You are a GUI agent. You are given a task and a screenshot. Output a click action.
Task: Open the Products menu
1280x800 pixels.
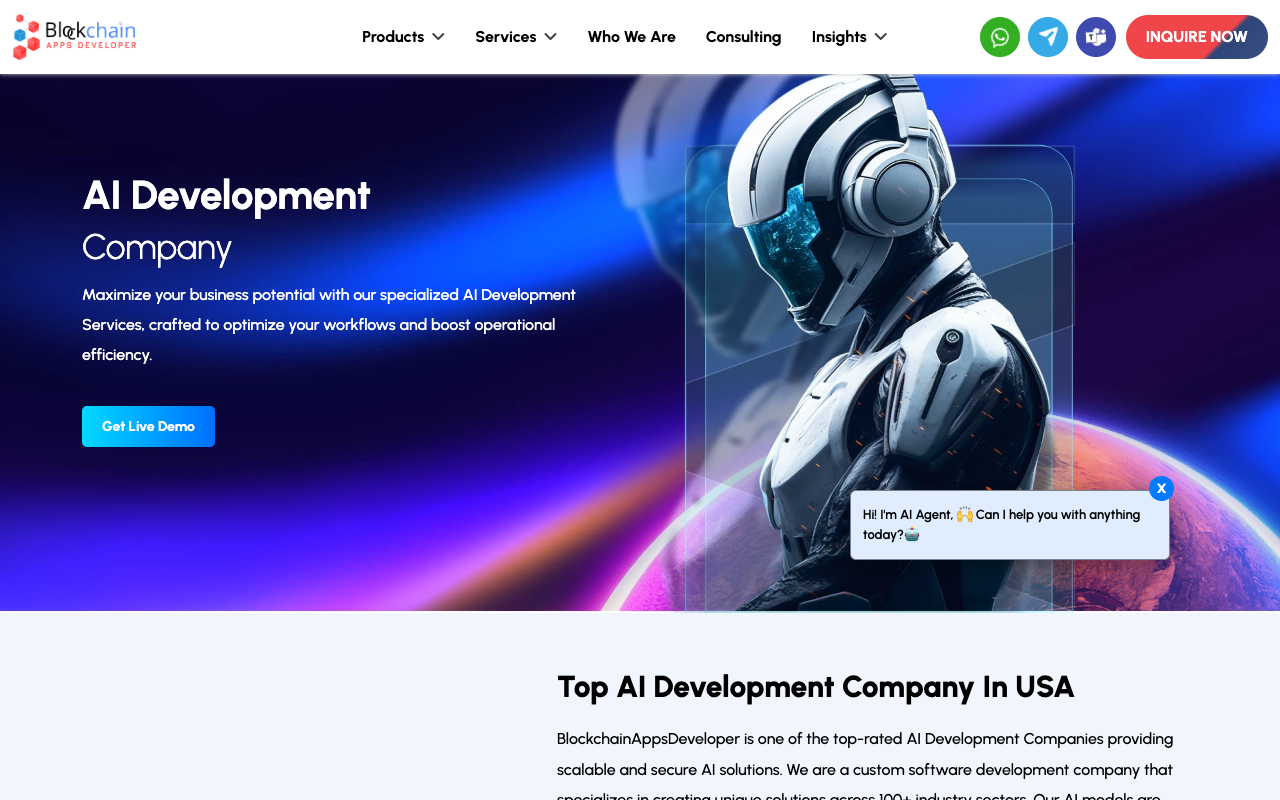click(x=393, y=37)
